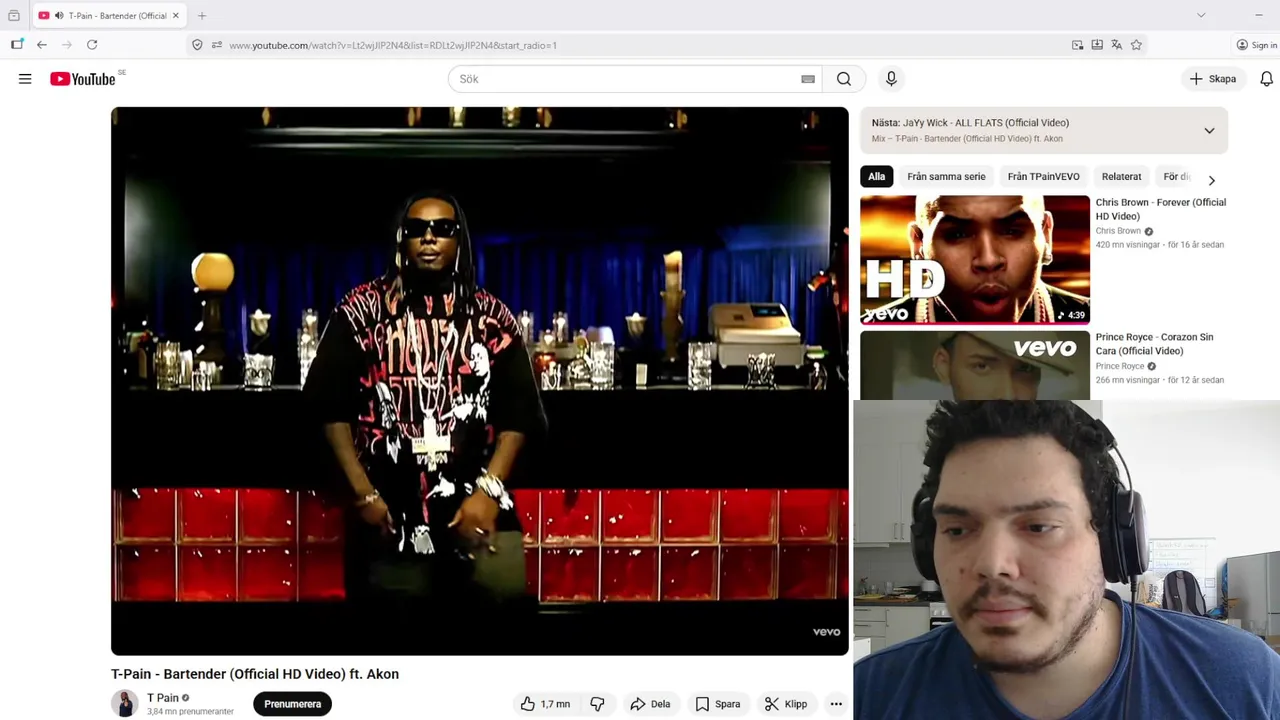
Task: Open site tracking protection shield icon
Action: (197, 45)
